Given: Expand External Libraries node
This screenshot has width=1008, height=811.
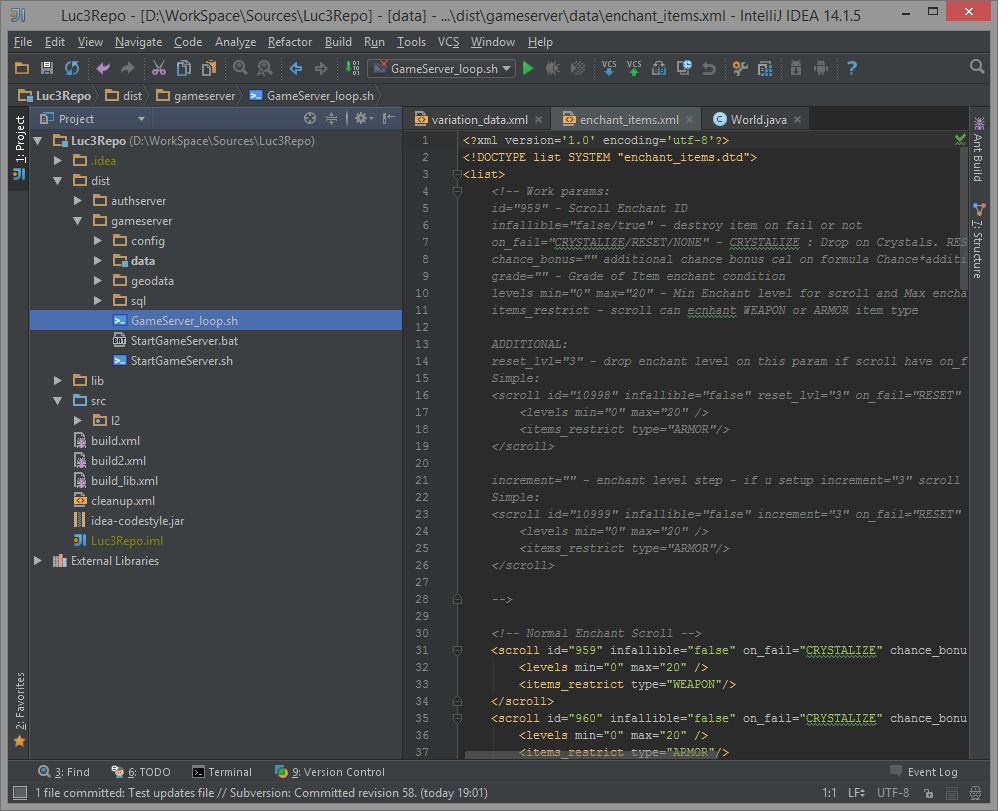Looking at the screenshot, I should (x=38, y=560).
